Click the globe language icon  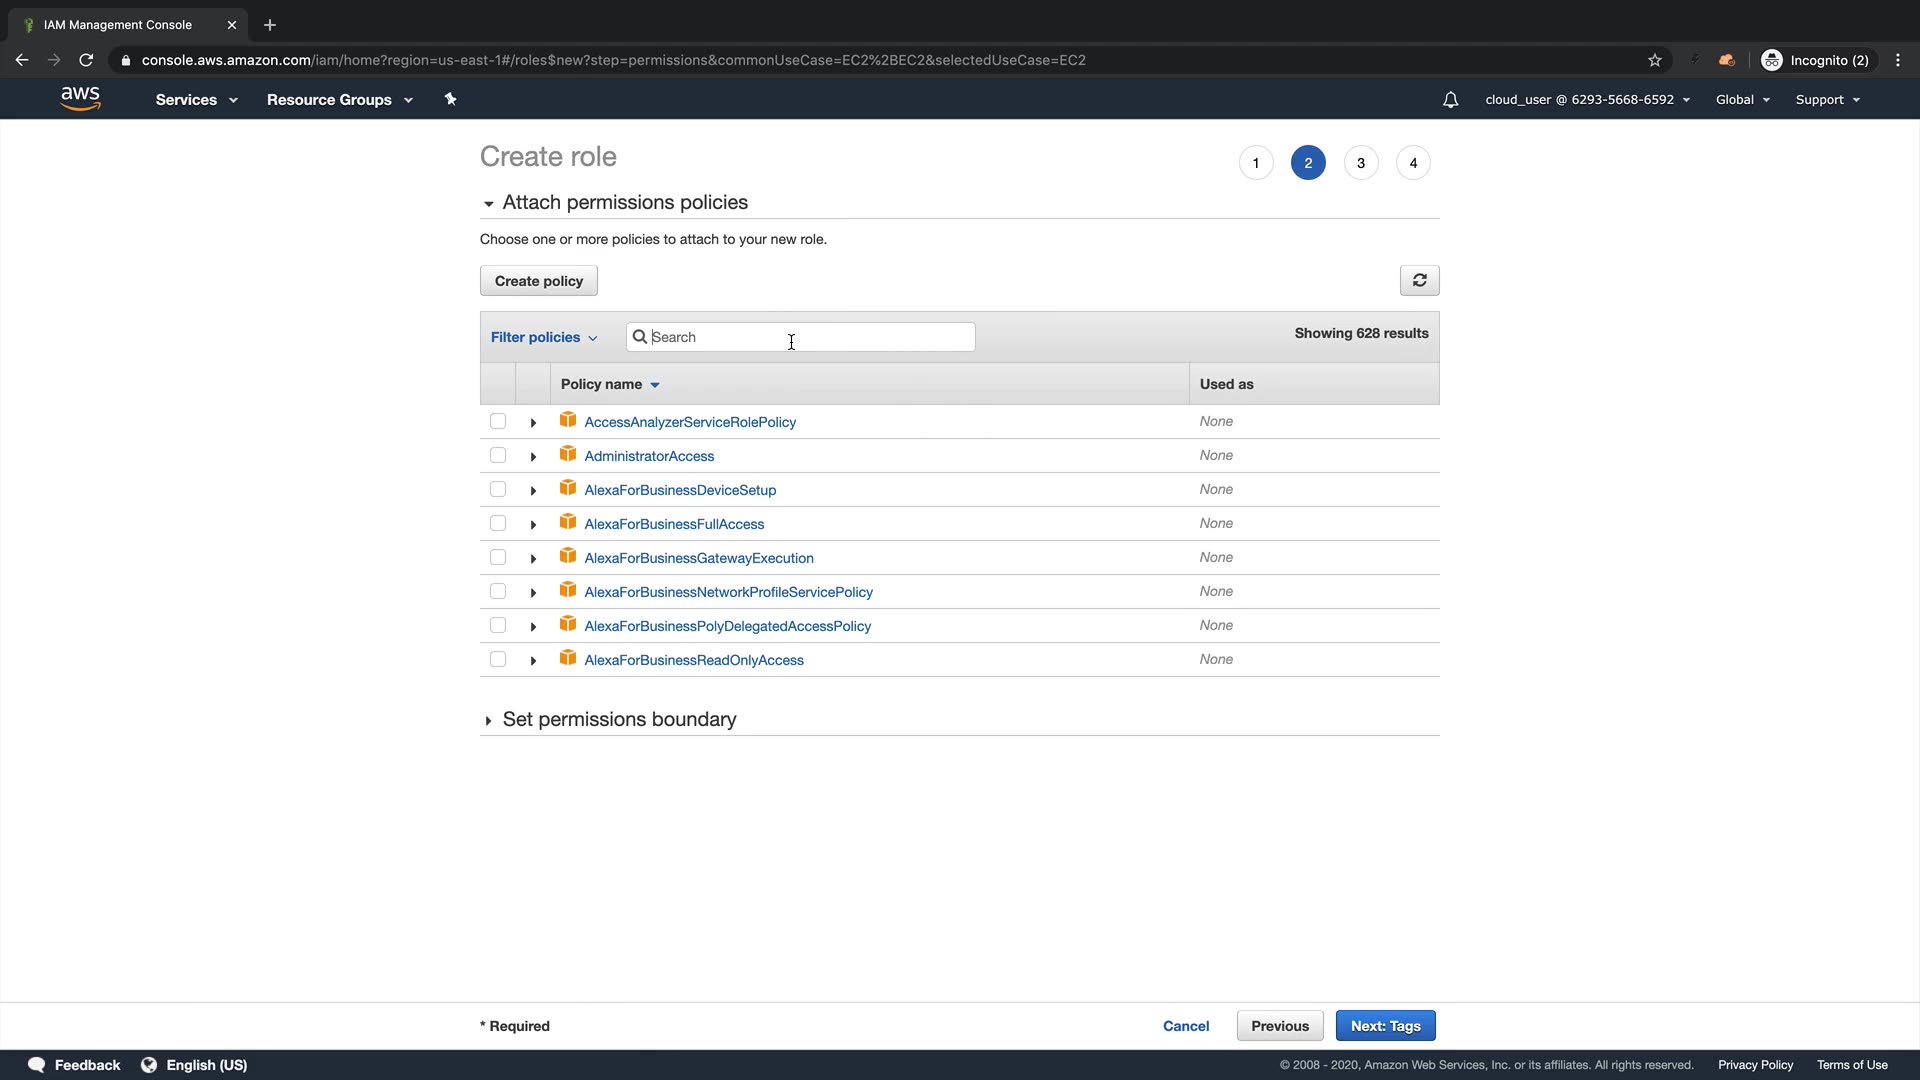coord(149,1065)
